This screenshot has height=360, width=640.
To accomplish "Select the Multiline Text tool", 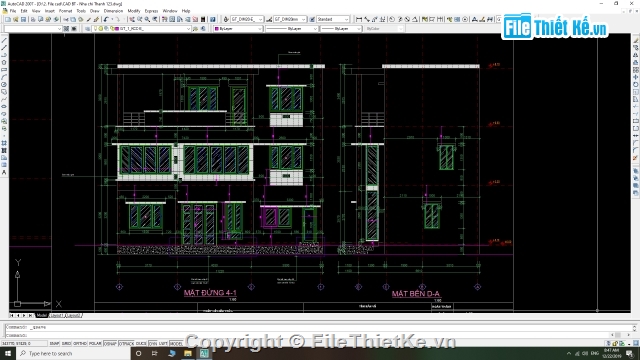I will point(4,172).
